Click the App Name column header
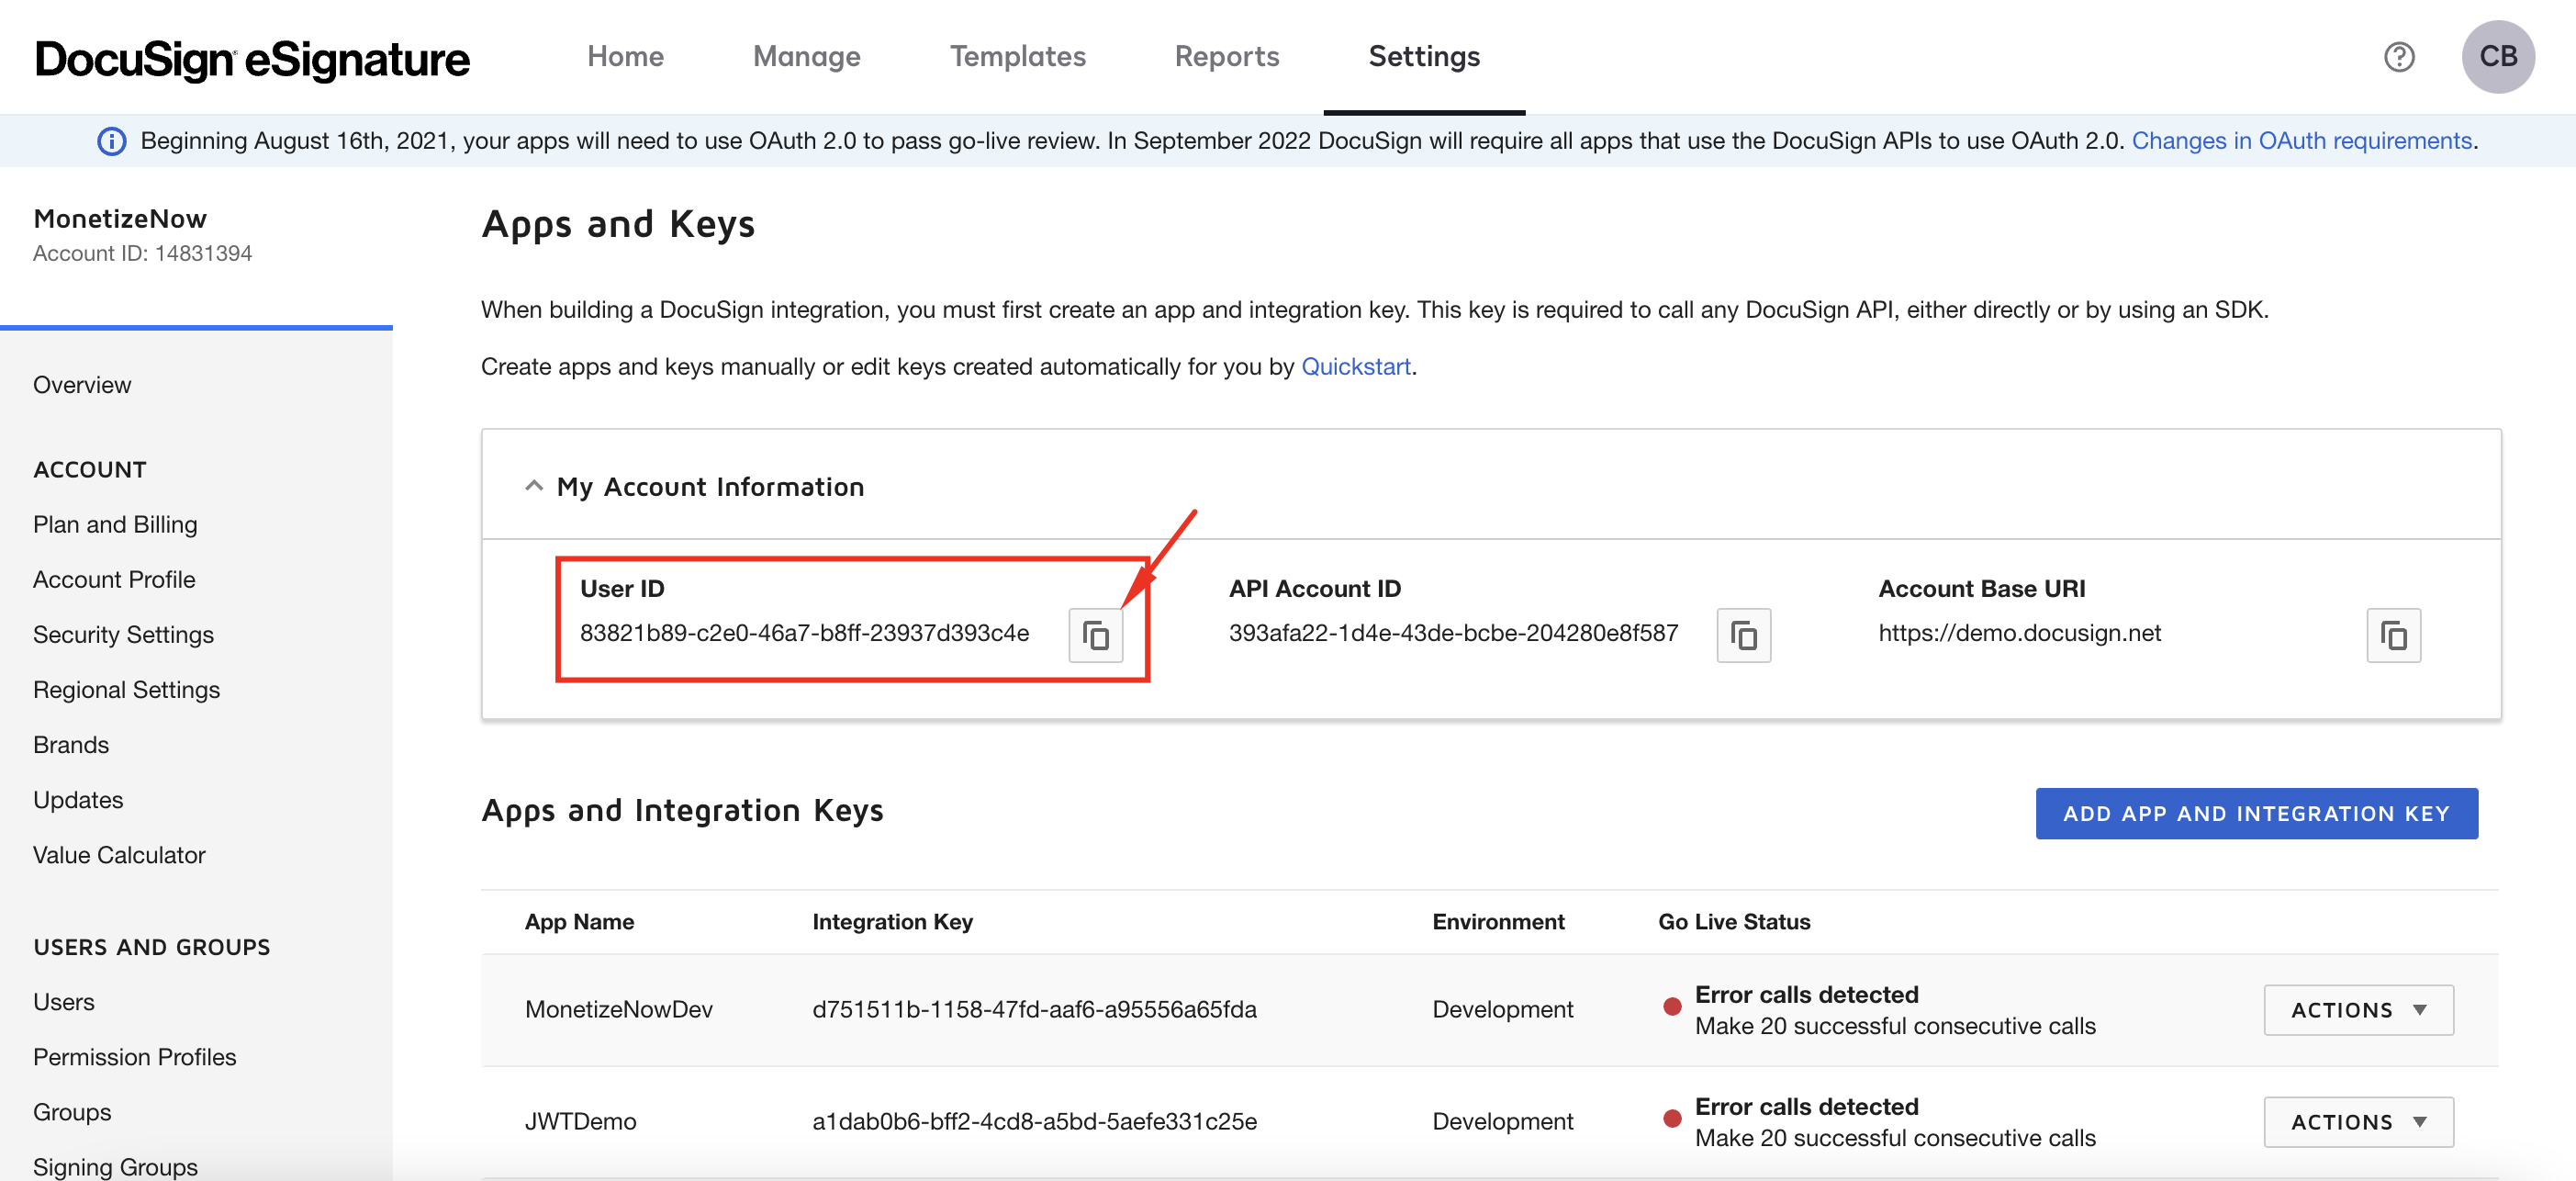The width and height of the screenshot is (2576, 1181). (579, 922)
